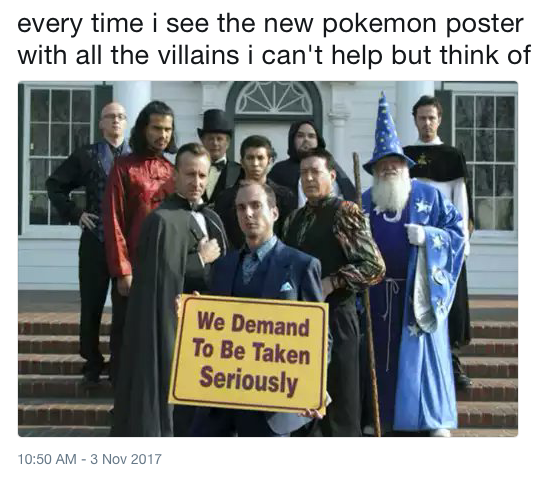The width and height of the screenshot is (559, 479).
Task: Click the arched fanlight window above door
Action: [x=274, y=98]
